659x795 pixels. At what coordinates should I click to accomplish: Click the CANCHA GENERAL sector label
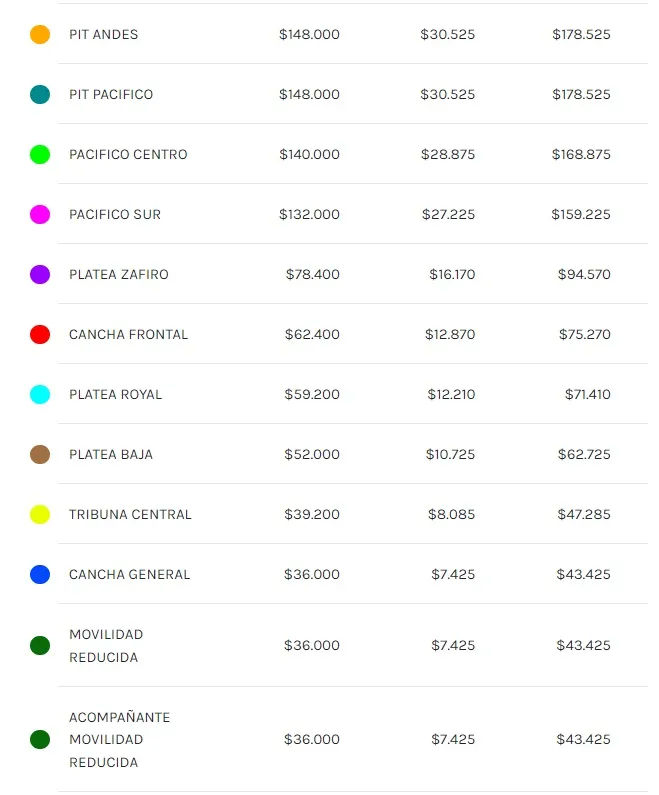129,575
